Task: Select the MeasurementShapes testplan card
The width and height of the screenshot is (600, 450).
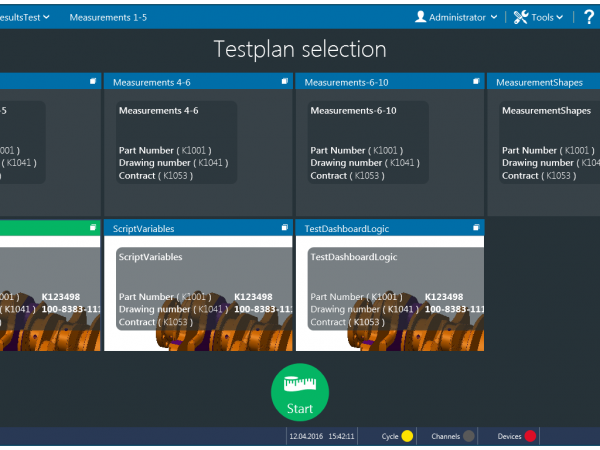Action: point(549,142)
